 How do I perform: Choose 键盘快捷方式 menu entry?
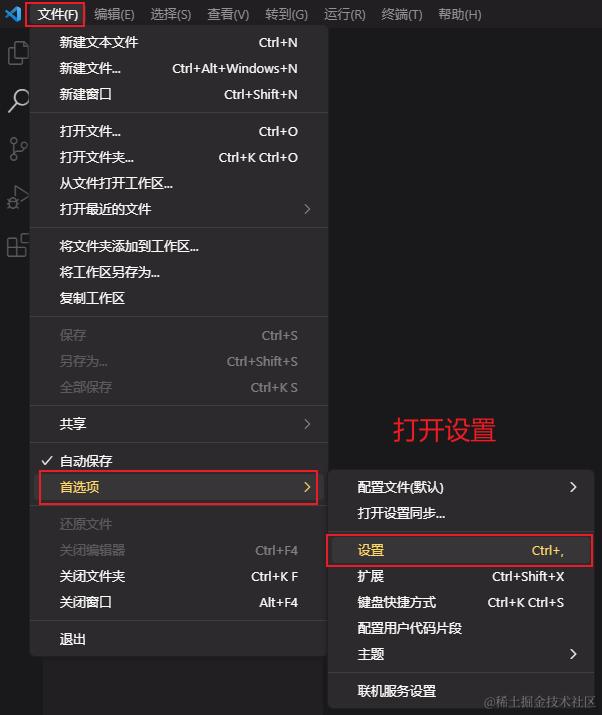pos(461,602)
